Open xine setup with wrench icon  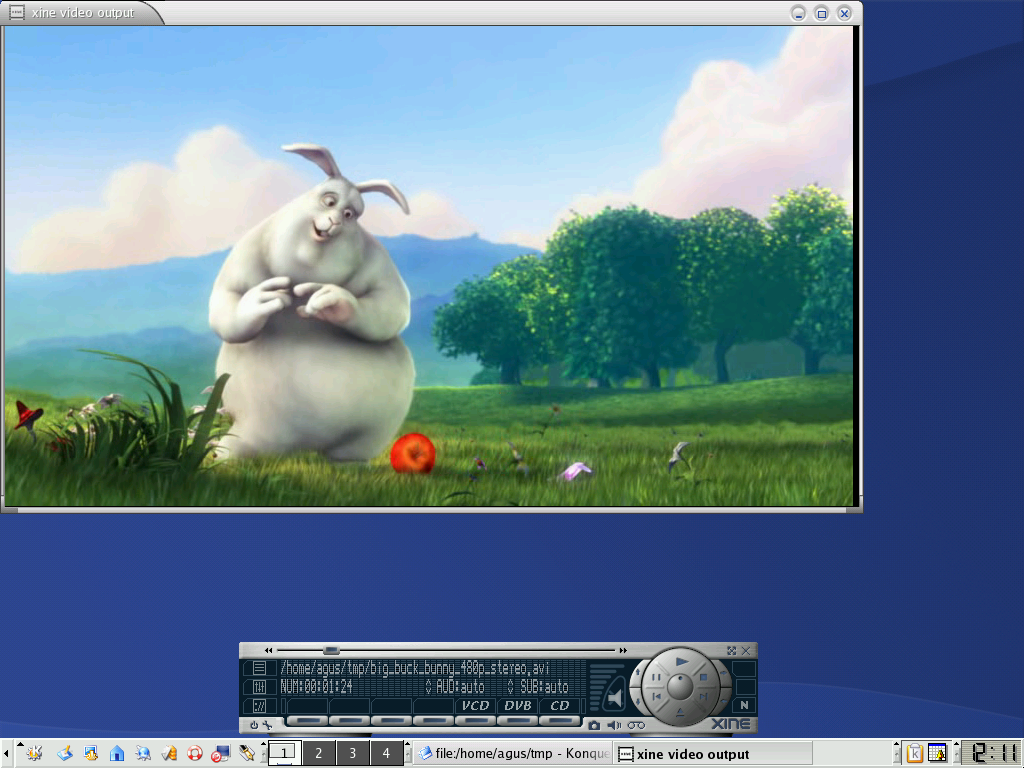point(268,725)
